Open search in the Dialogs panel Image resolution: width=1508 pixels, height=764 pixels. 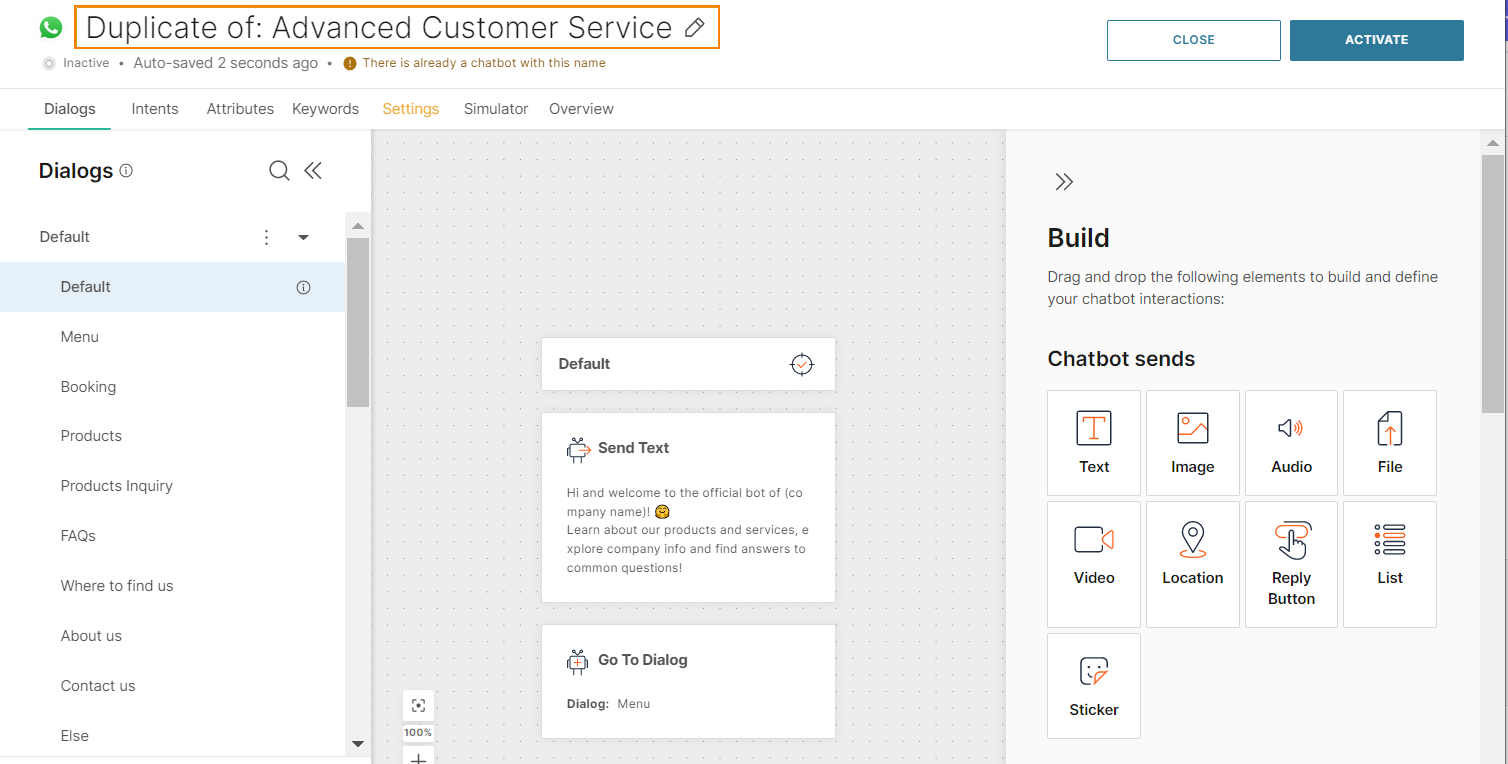click(x=279, y=170)
